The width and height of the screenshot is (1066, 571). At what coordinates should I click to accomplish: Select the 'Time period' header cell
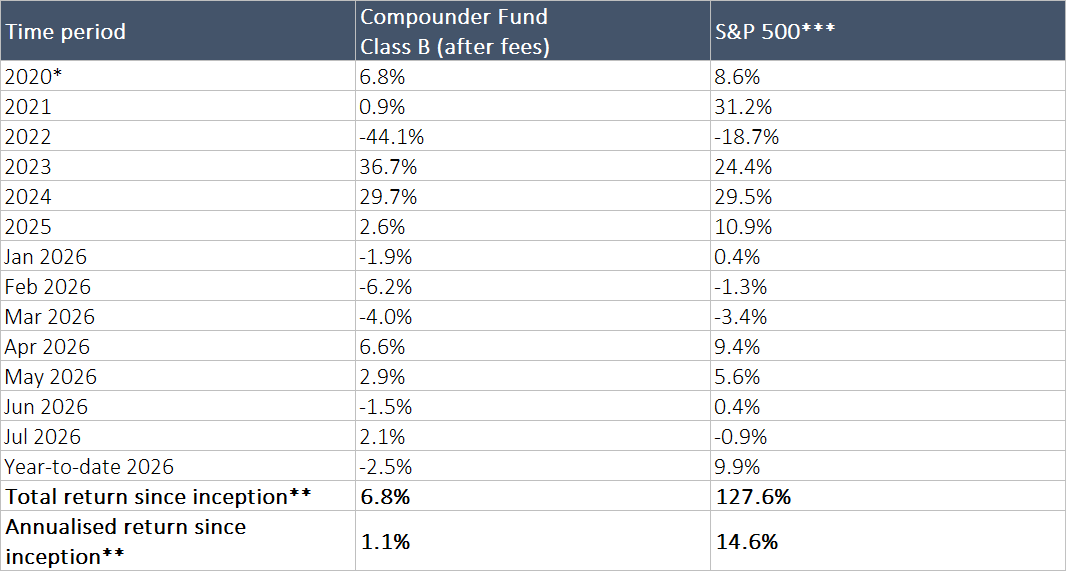(x=177, y=31)
